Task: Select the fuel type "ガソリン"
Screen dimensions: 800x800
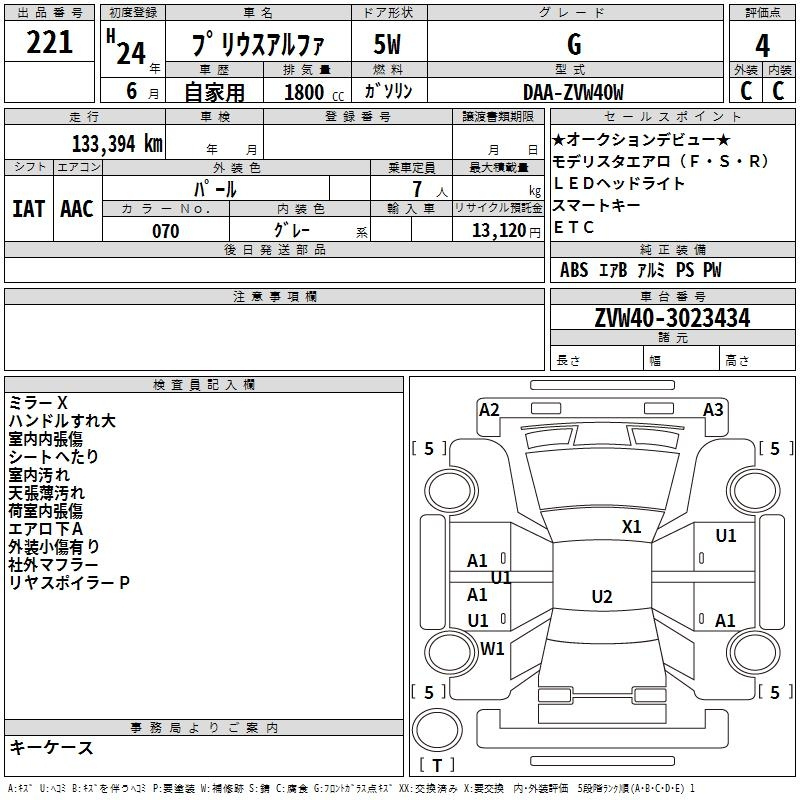Action: pos(388,91)
